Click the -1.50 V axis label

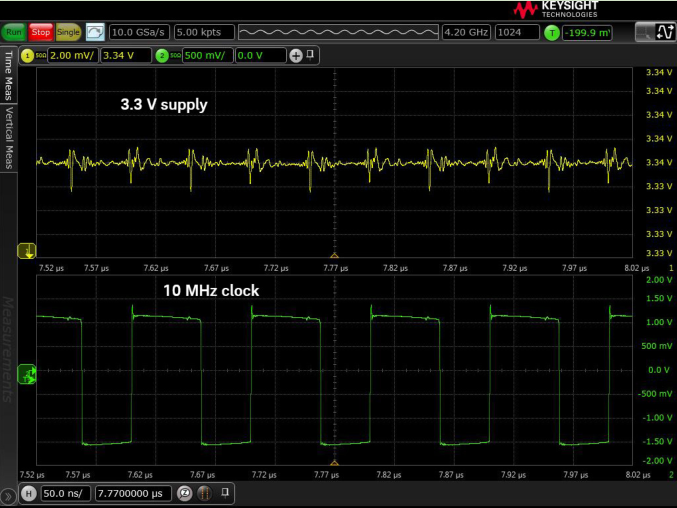click(x=657, y=441)
